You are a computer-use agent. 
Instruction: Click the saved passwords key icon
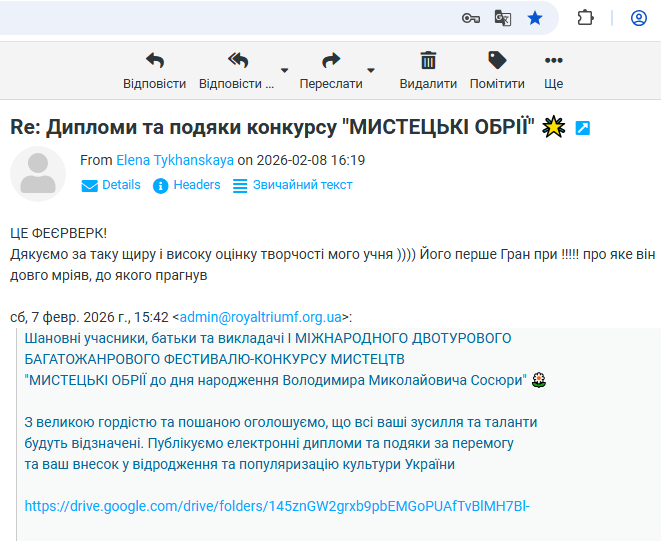click(470, 18)
